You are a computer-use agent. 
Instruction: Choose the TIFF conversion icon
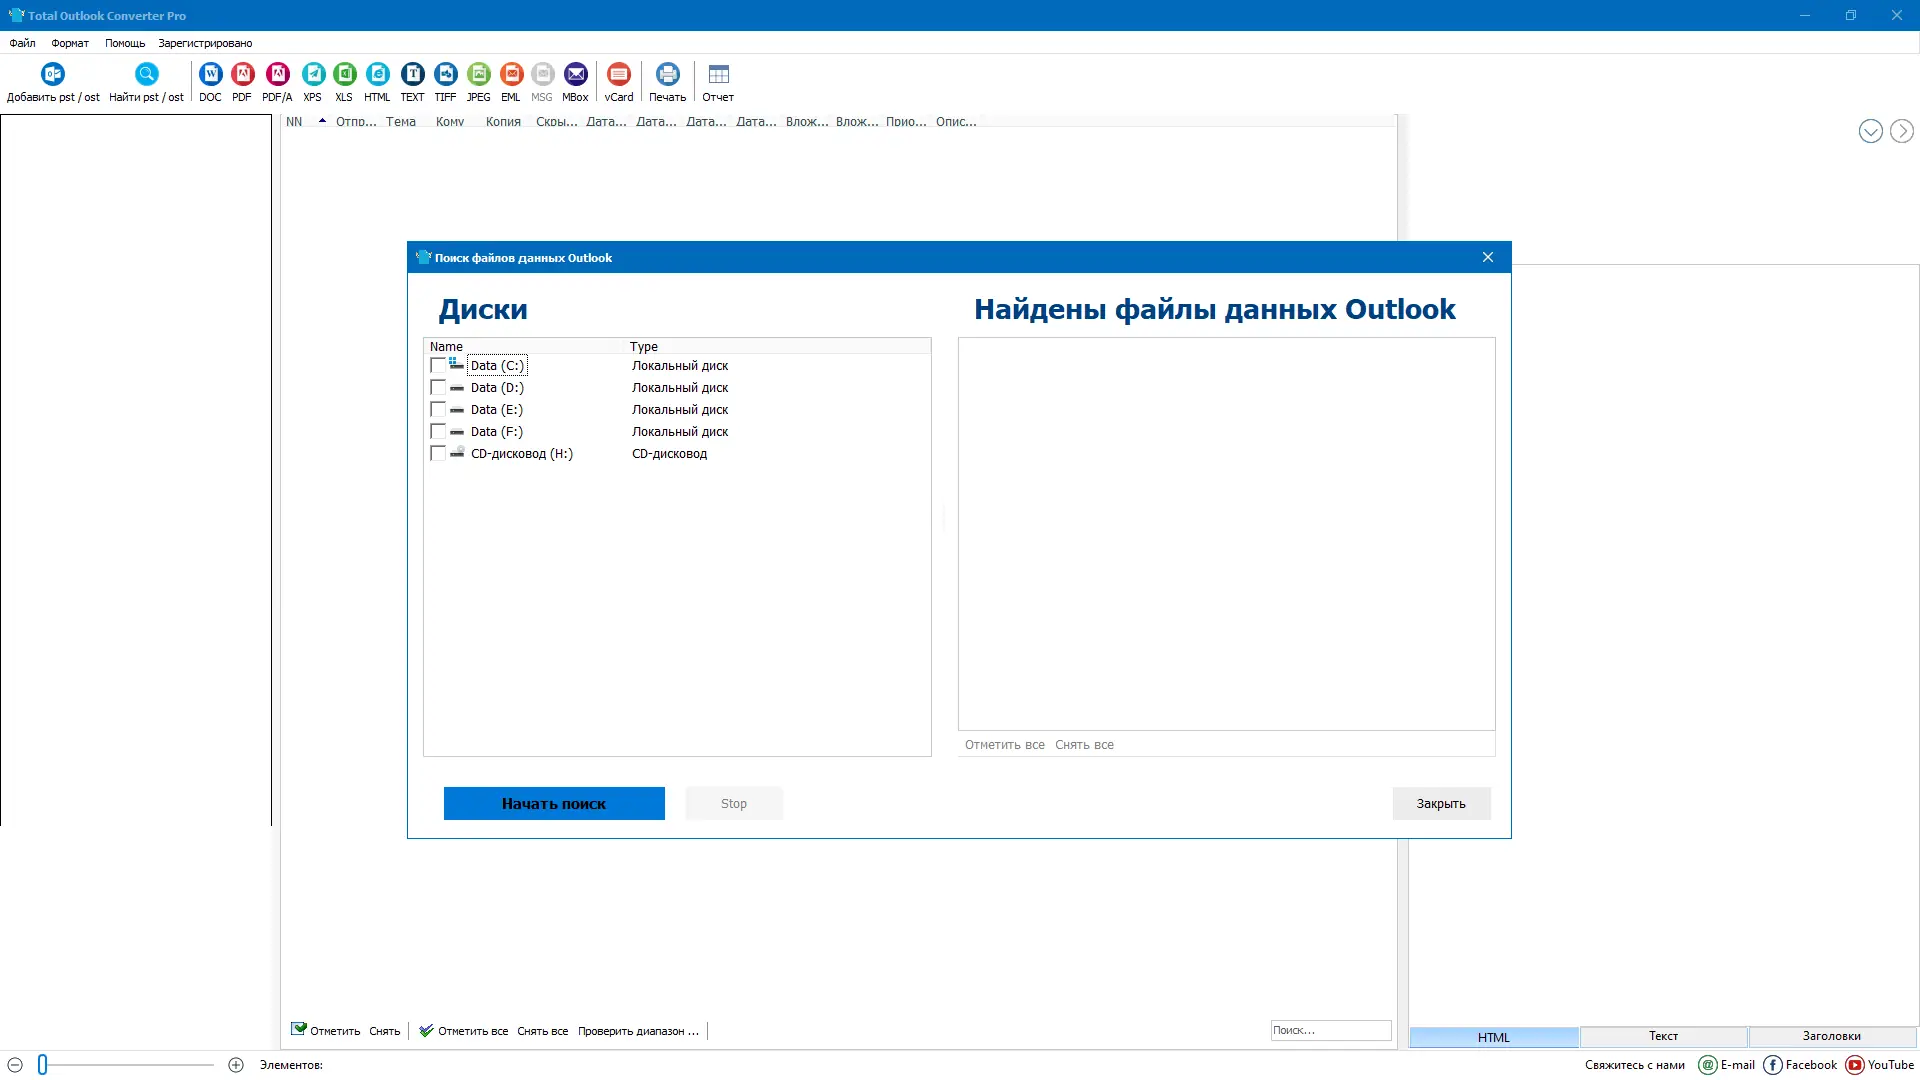click(x=446, y=75)
